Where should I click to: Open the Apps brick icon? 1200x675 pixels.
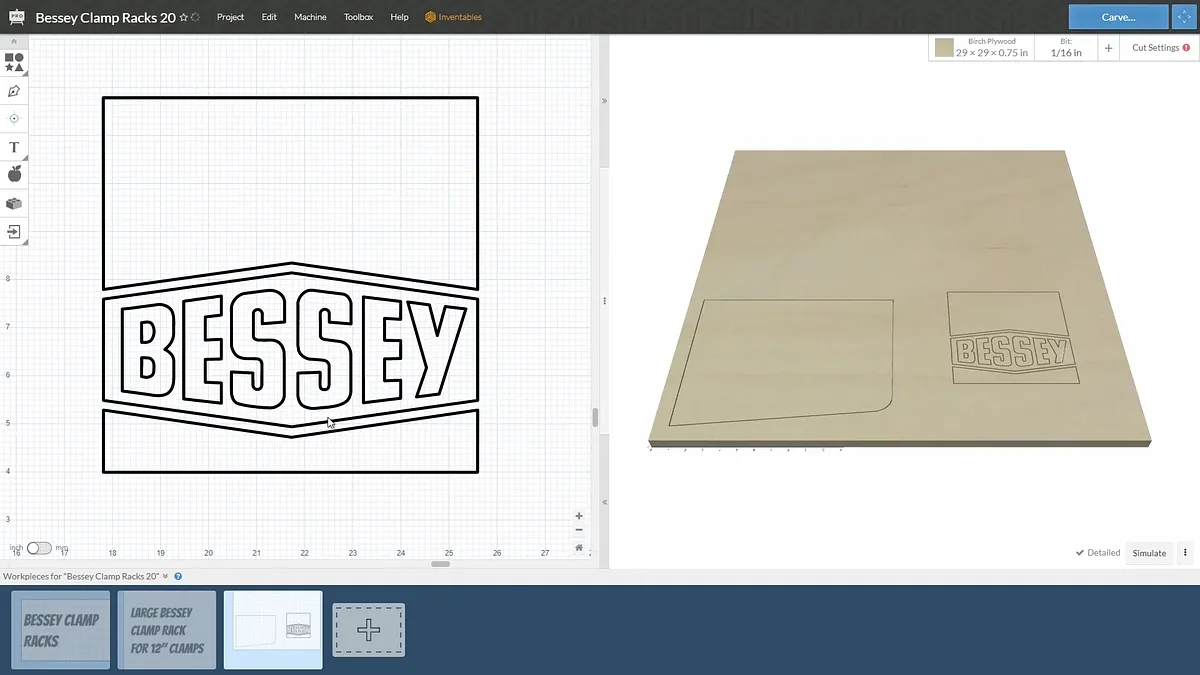click(x=14, y=204)
